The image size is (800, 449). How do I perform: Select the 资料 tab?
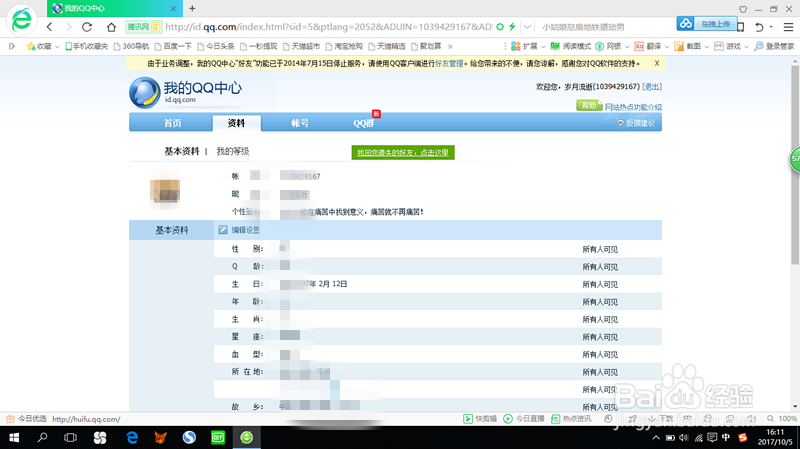pyautogui.click(x=236, y=123)
